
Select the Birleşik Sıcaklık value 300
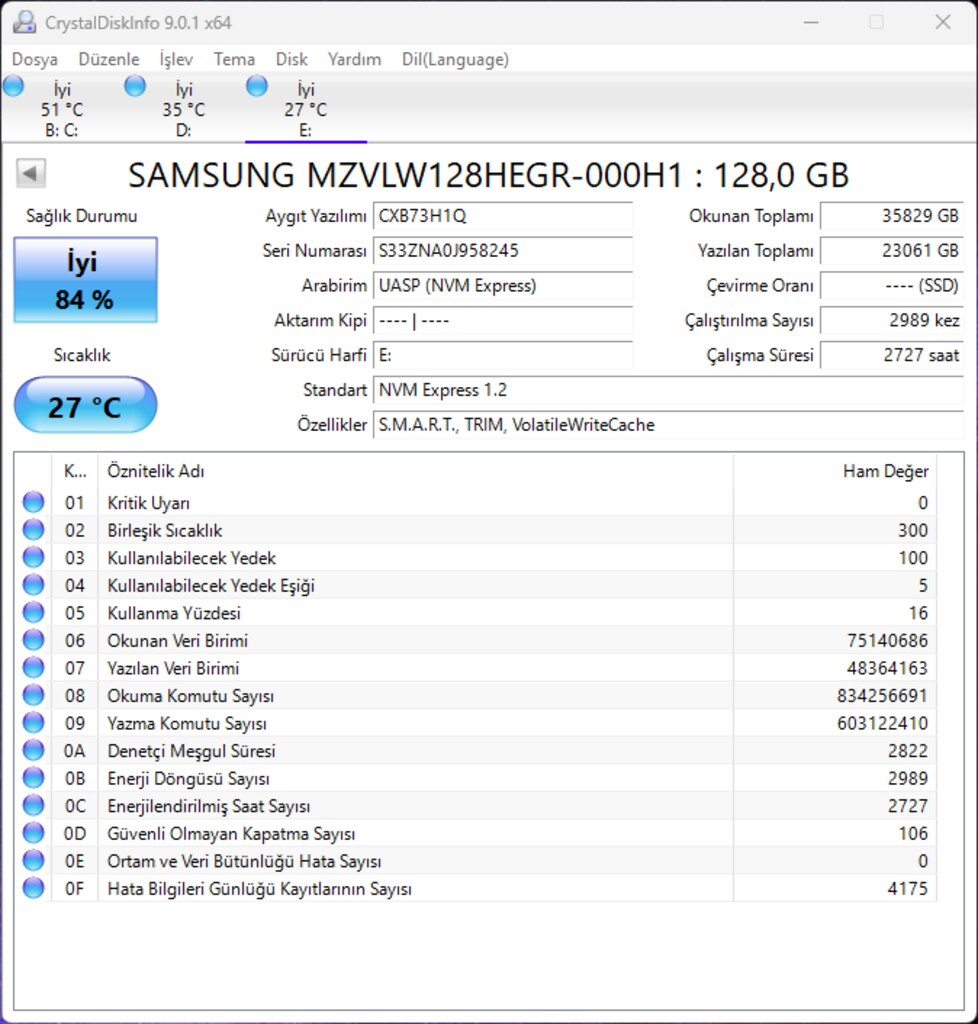(913, 530)
